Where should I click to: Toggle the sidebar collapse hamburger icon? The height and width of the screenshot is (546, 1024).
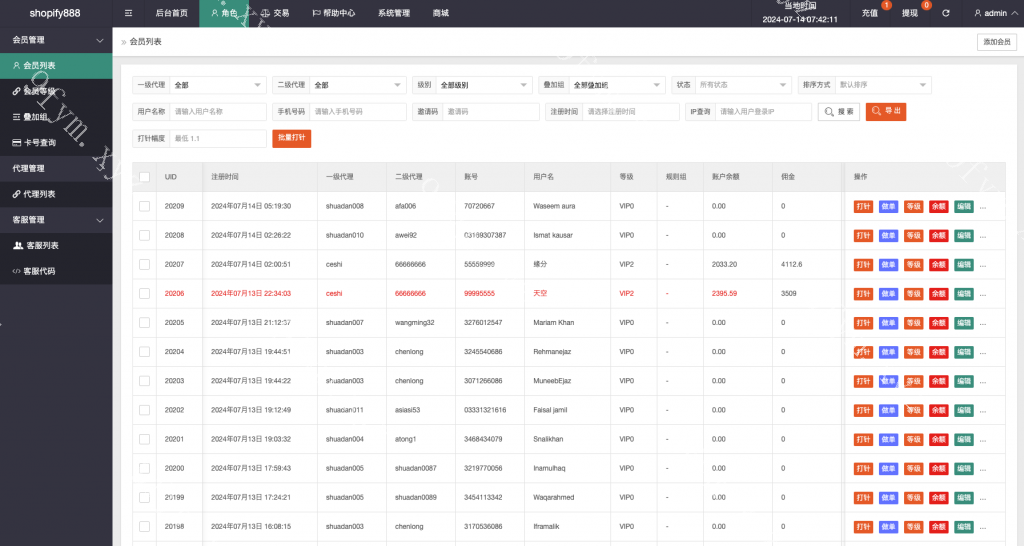coord(128,13)
